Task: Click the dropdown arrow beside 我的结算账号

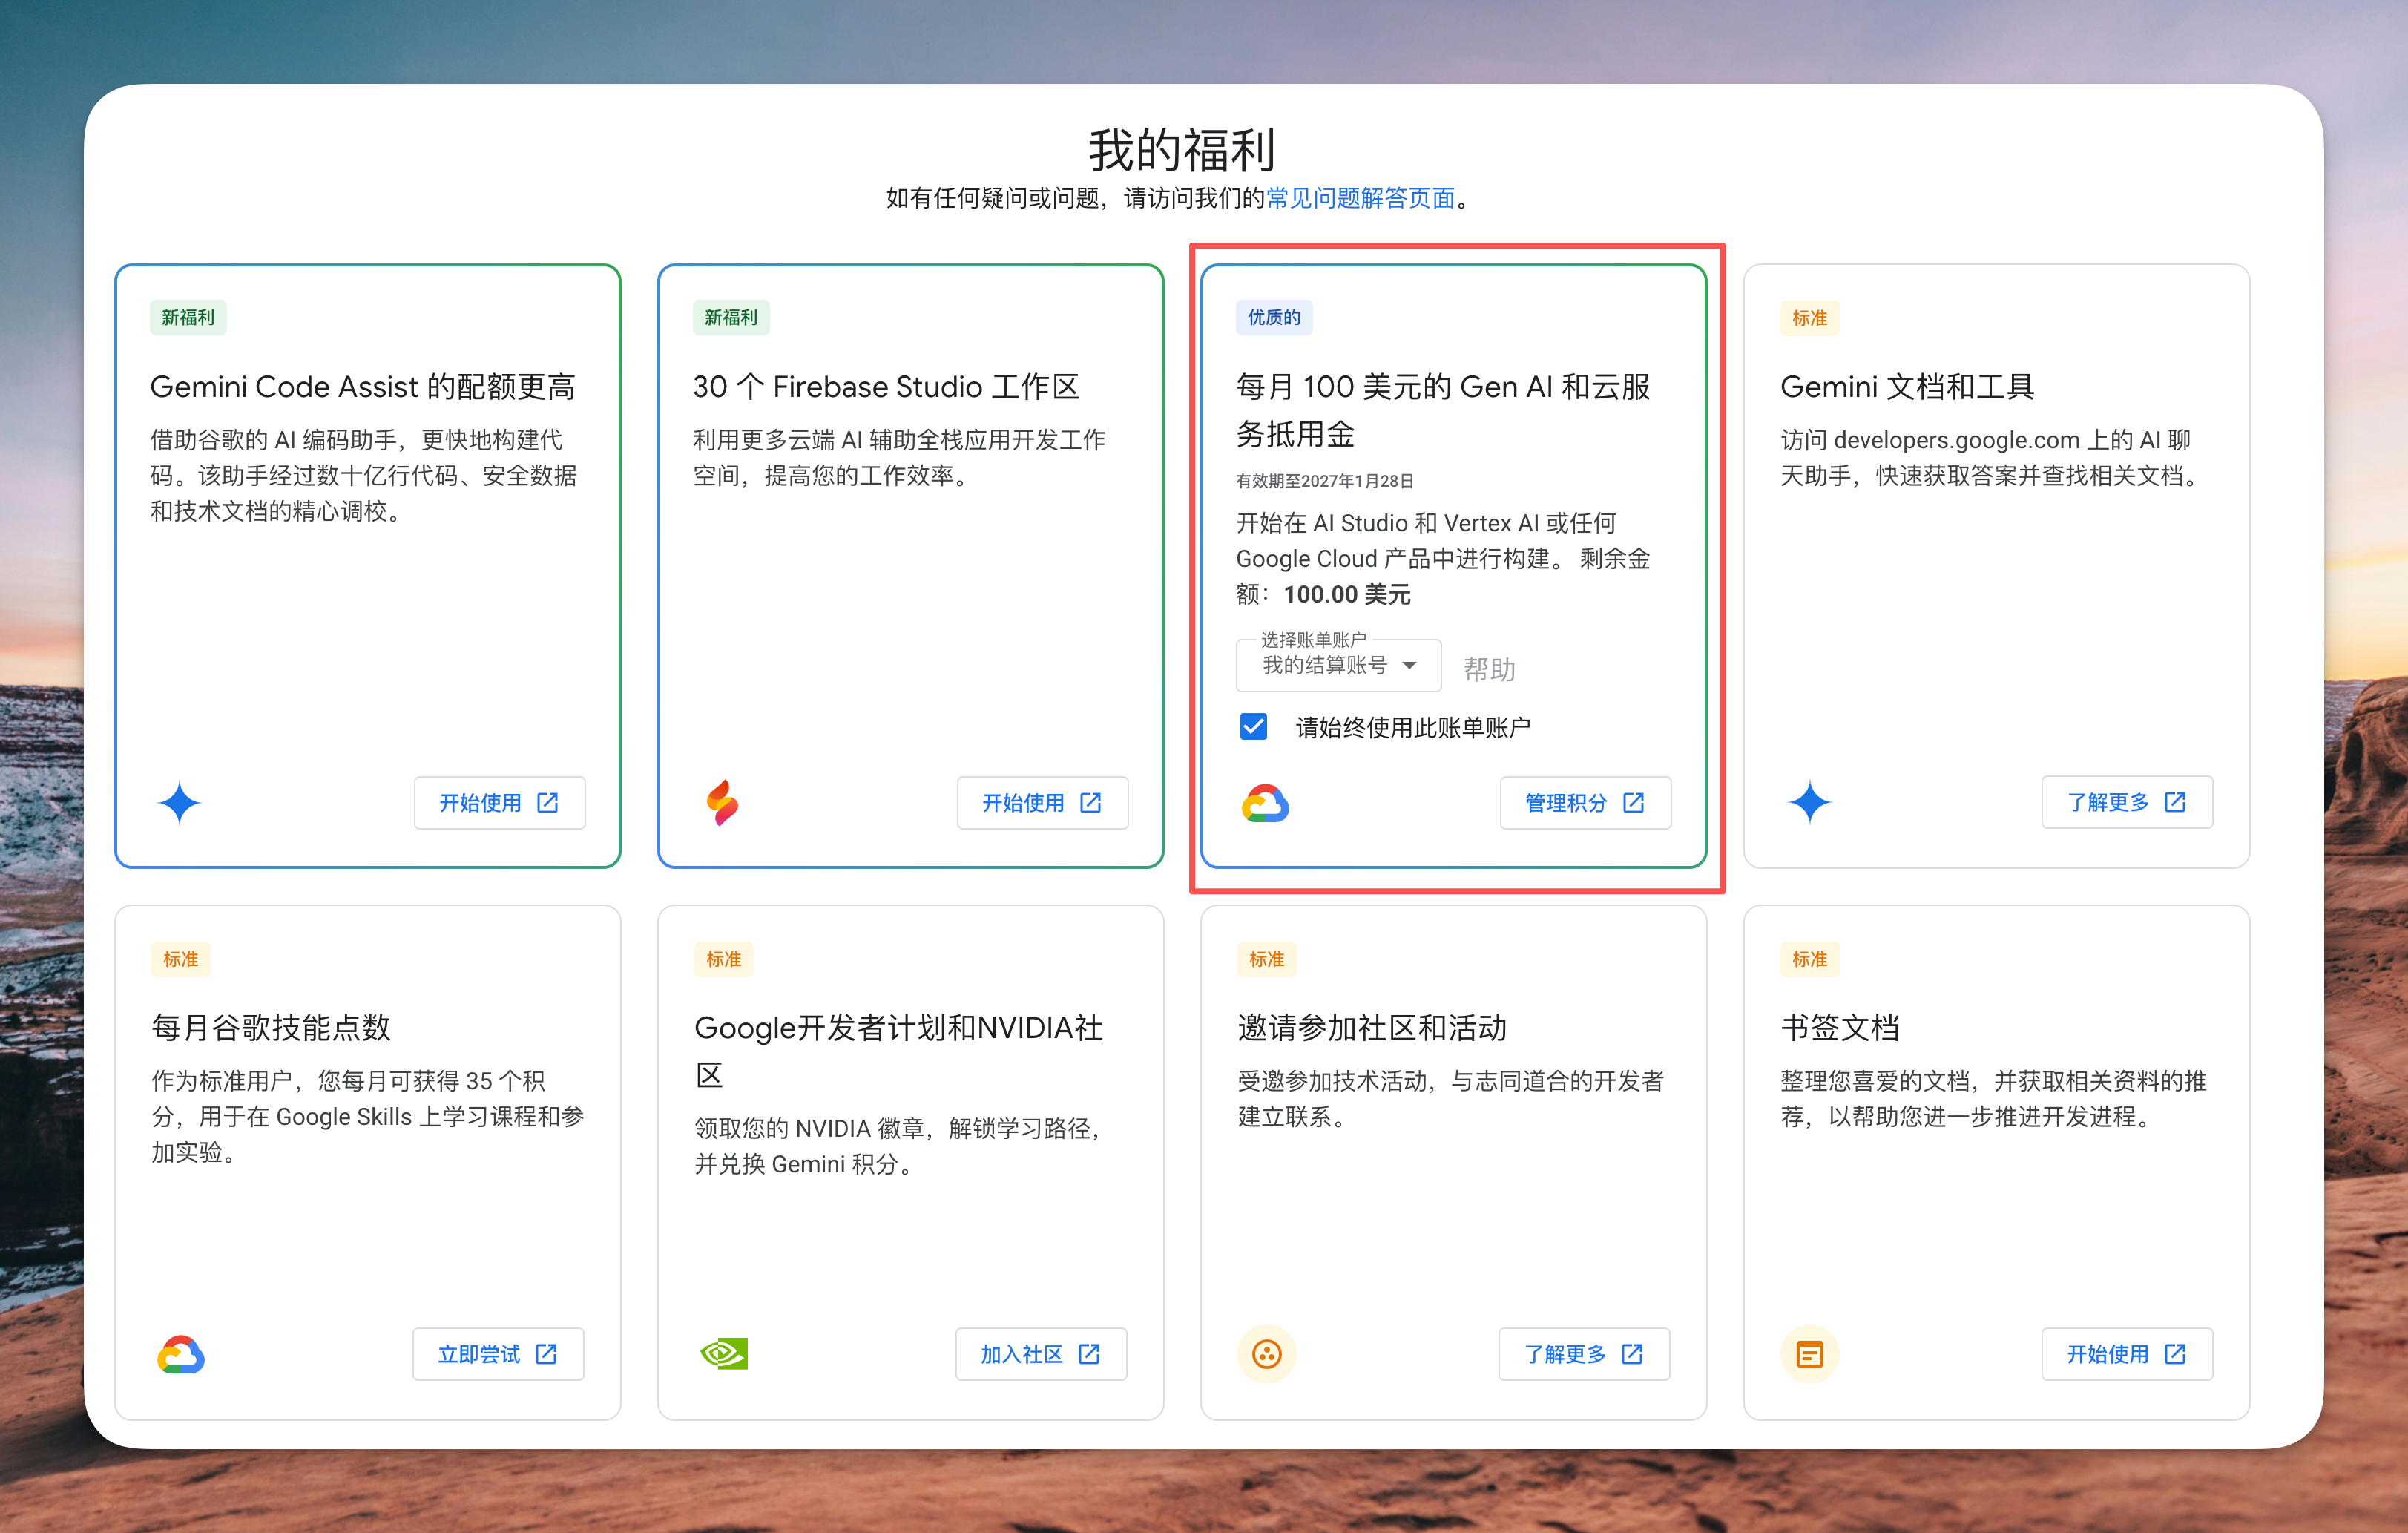Action: (x=1409, y=666)
